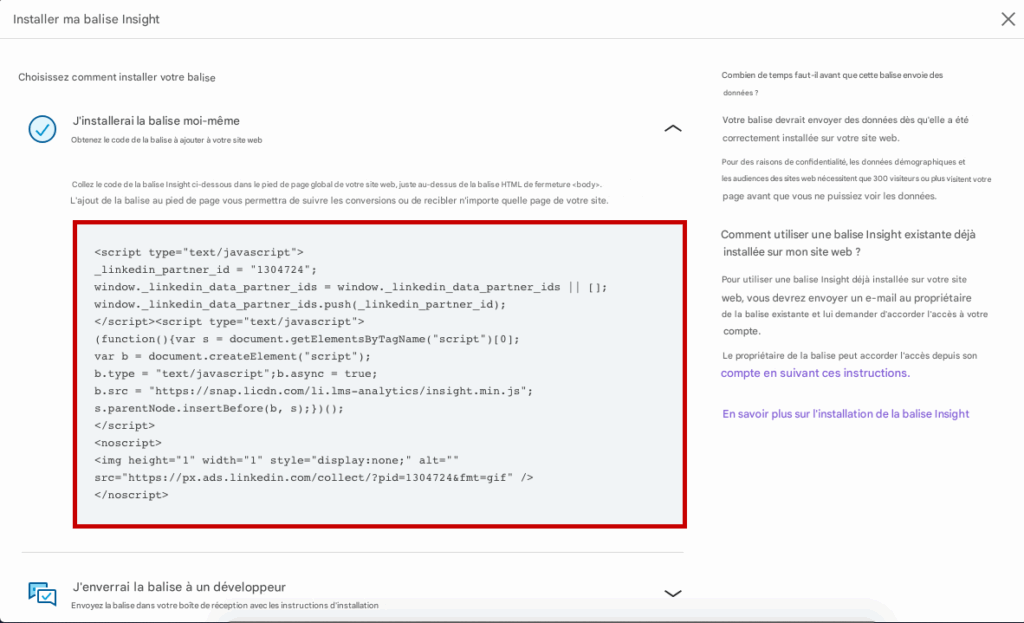Click inside the Insight tag code box
The height and width of the screenshot is (623, 1024).
coord(379,374)
